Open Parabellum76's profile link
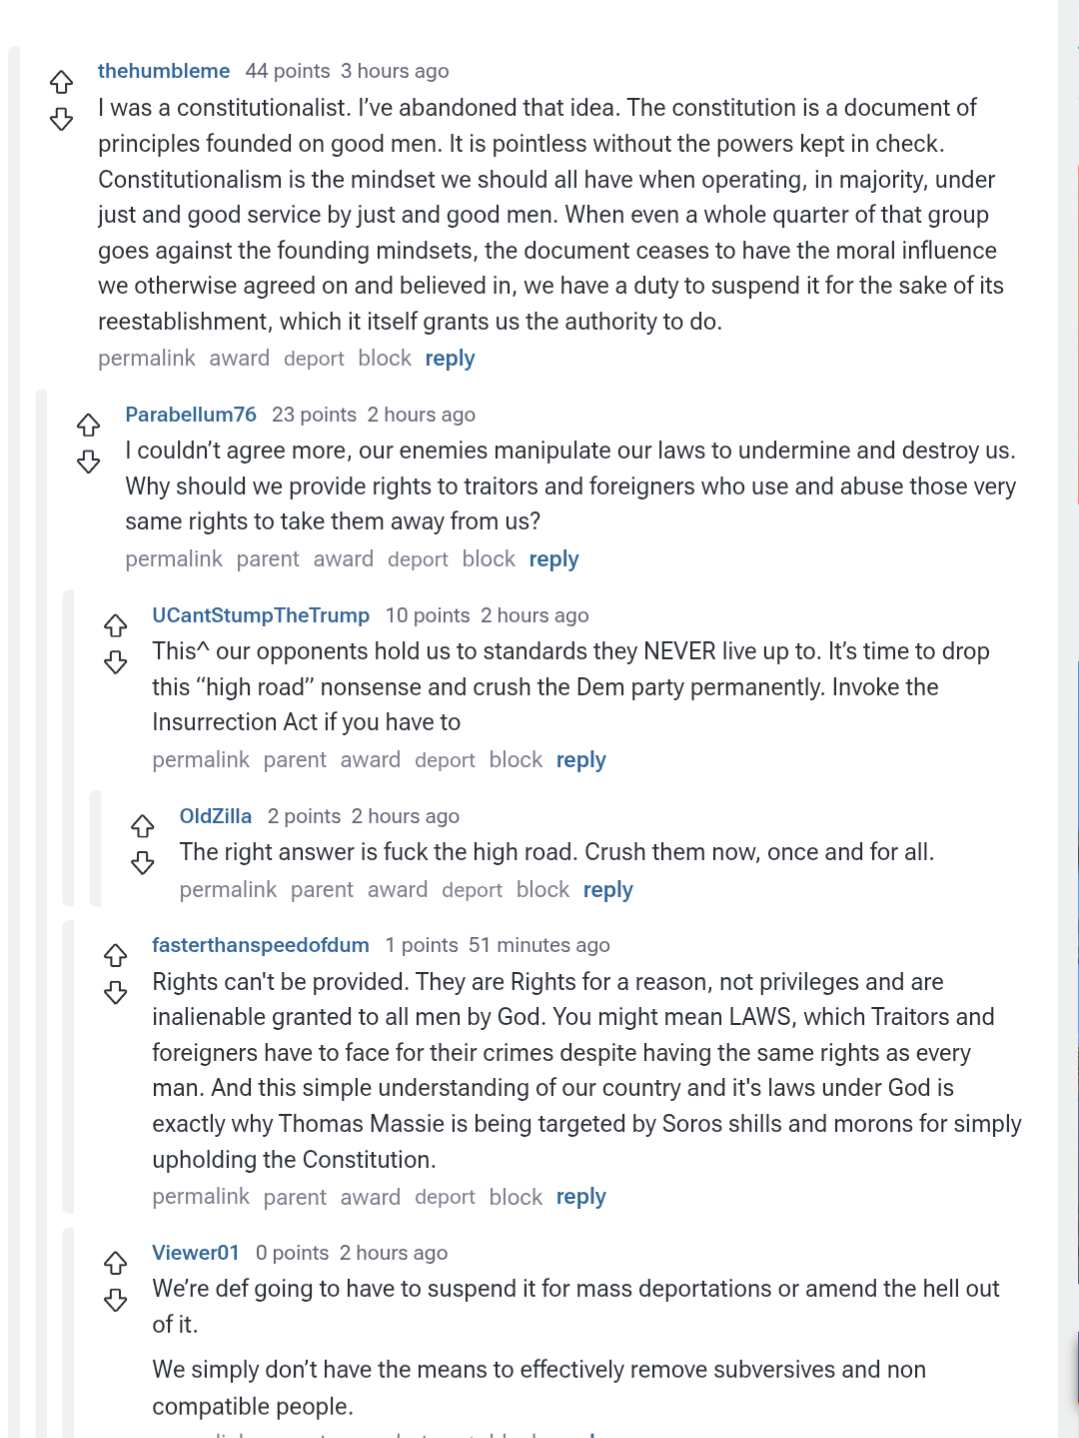The height and width of the screenshot is (1438, 1079). point(191,414)
